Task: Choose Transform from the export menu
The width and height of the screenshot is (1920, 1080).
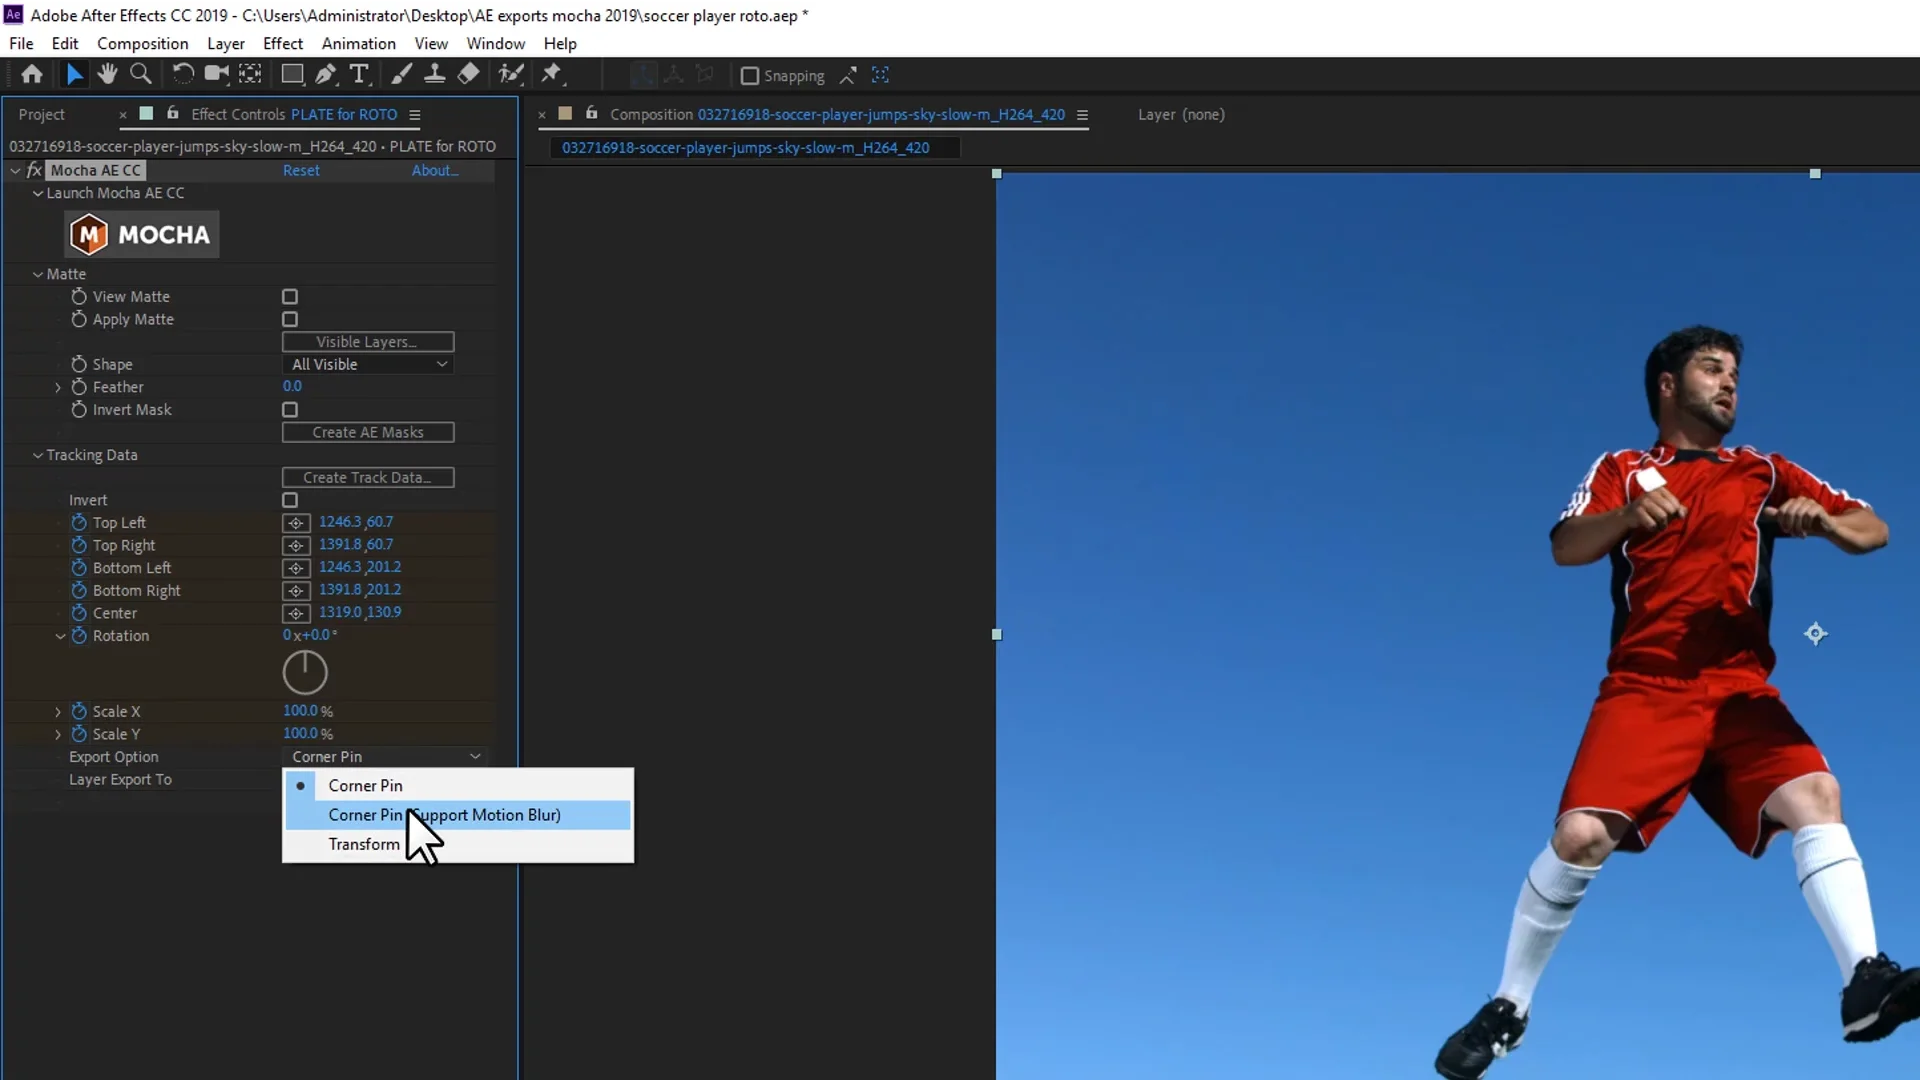Action: click(x=363, y=844)
